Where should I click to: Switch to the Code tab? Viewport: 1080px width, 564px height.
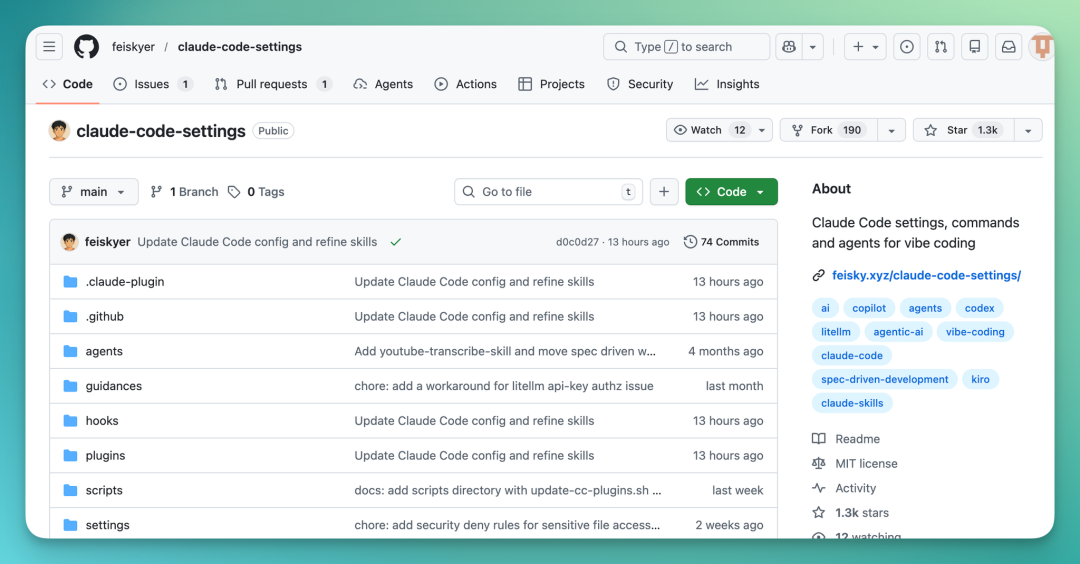[68, 84]
